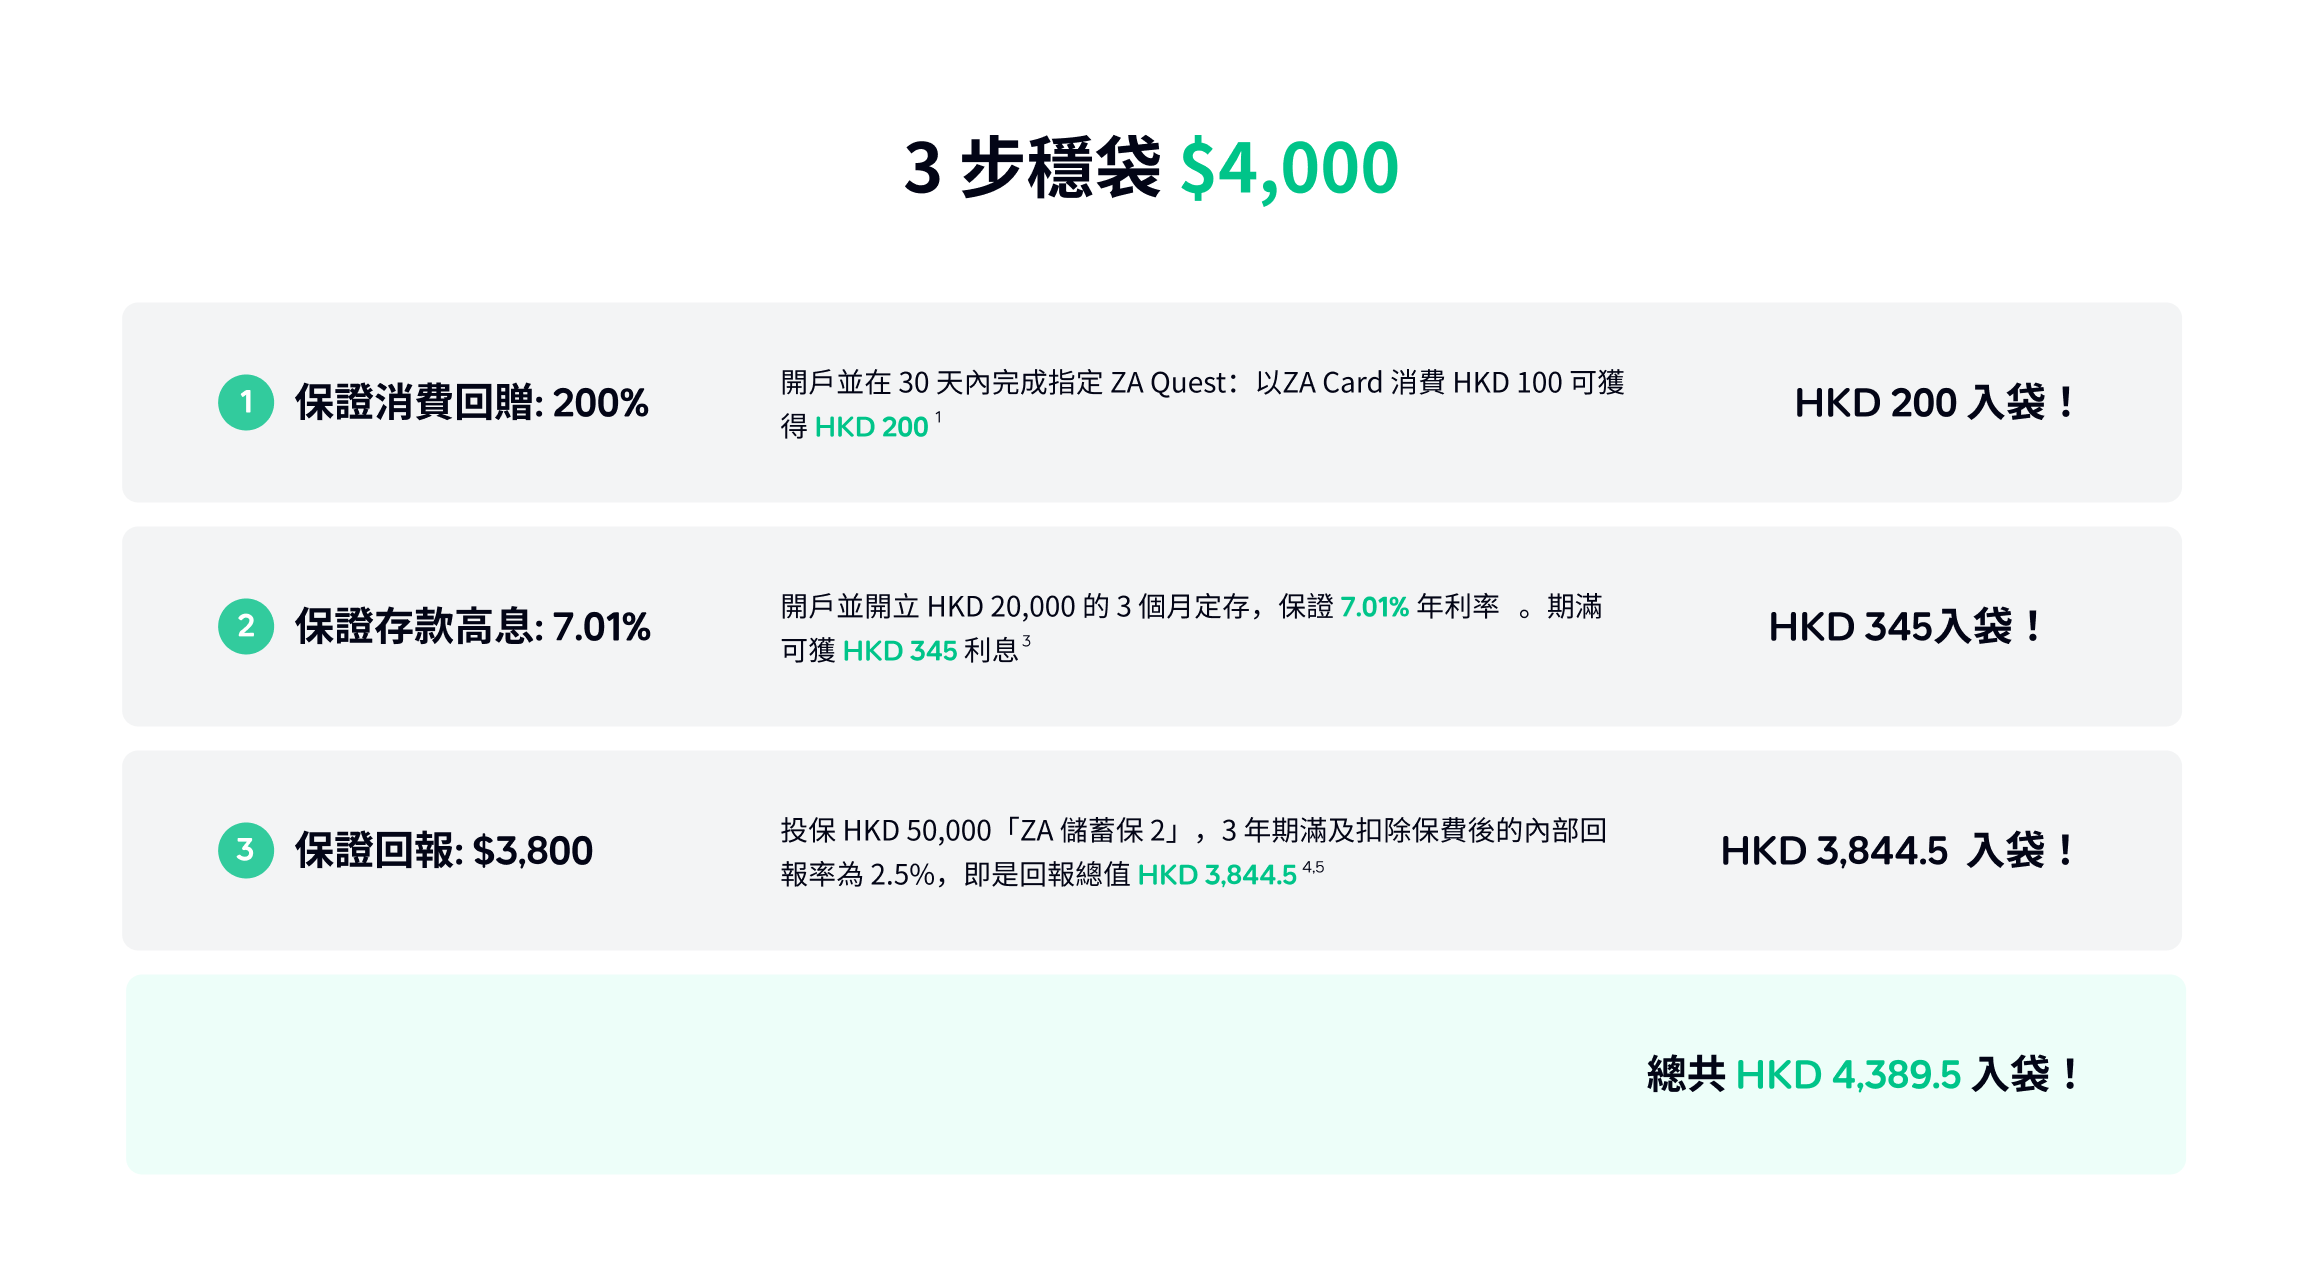This screenshot has height=1261, width=2305.
Task: Click the HKD 200 入袋！ result label
Action: click(1935, 402)
